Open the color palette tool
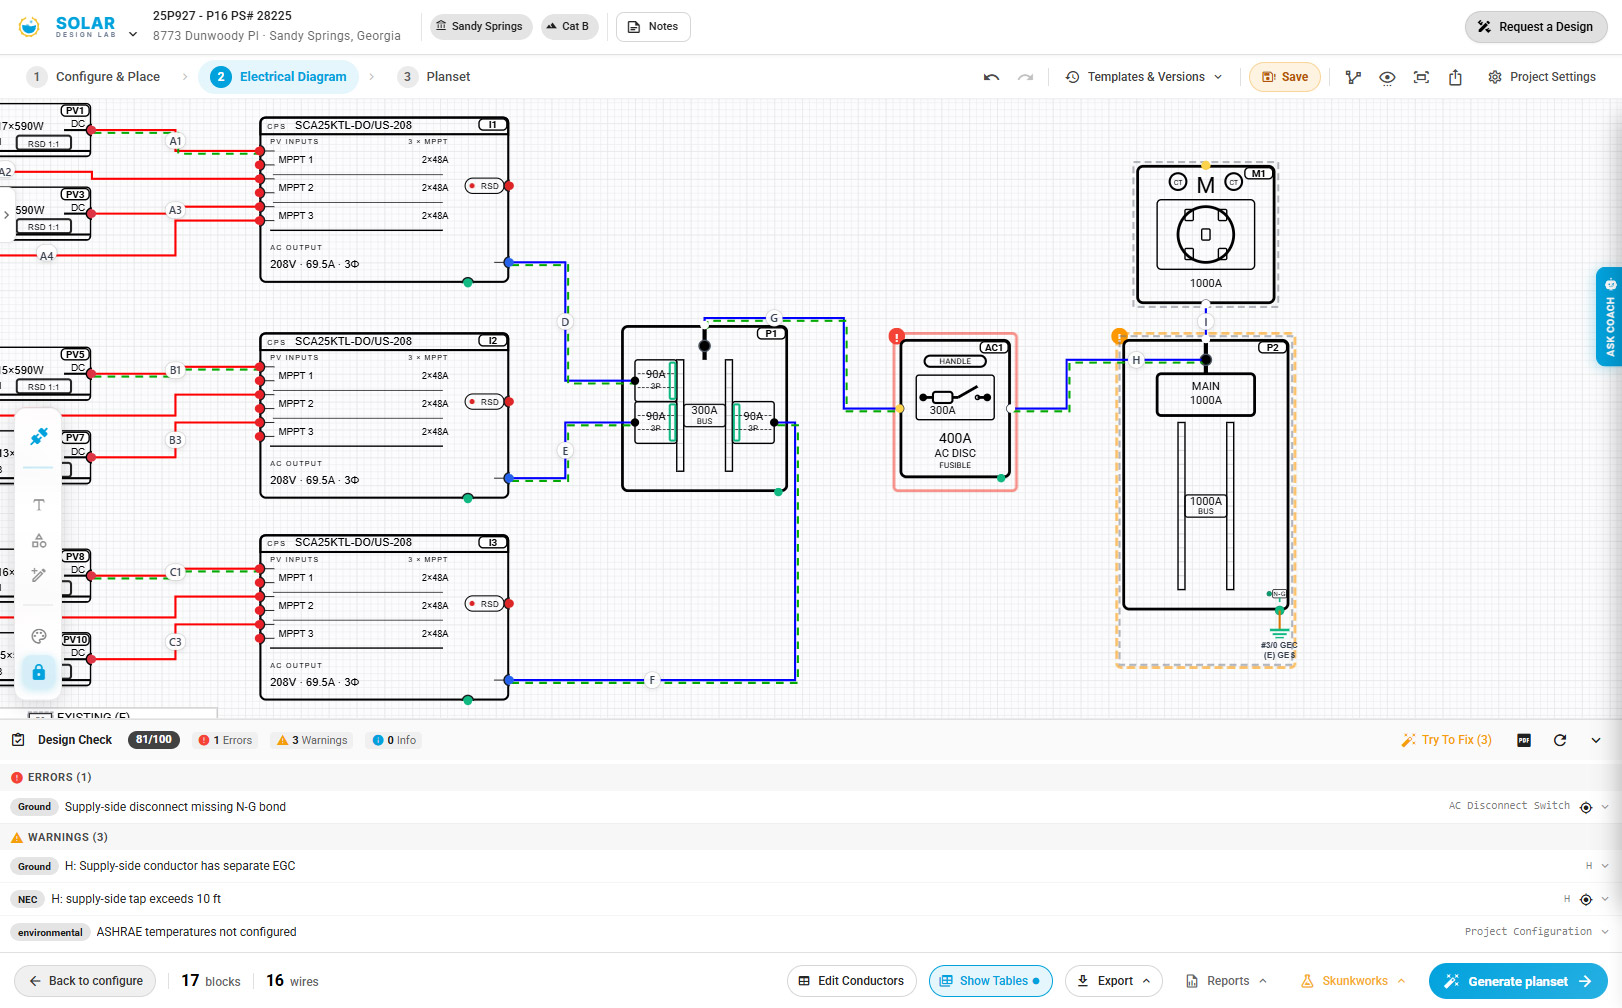Screen dimensions: 1622x1008 (39, 636)
